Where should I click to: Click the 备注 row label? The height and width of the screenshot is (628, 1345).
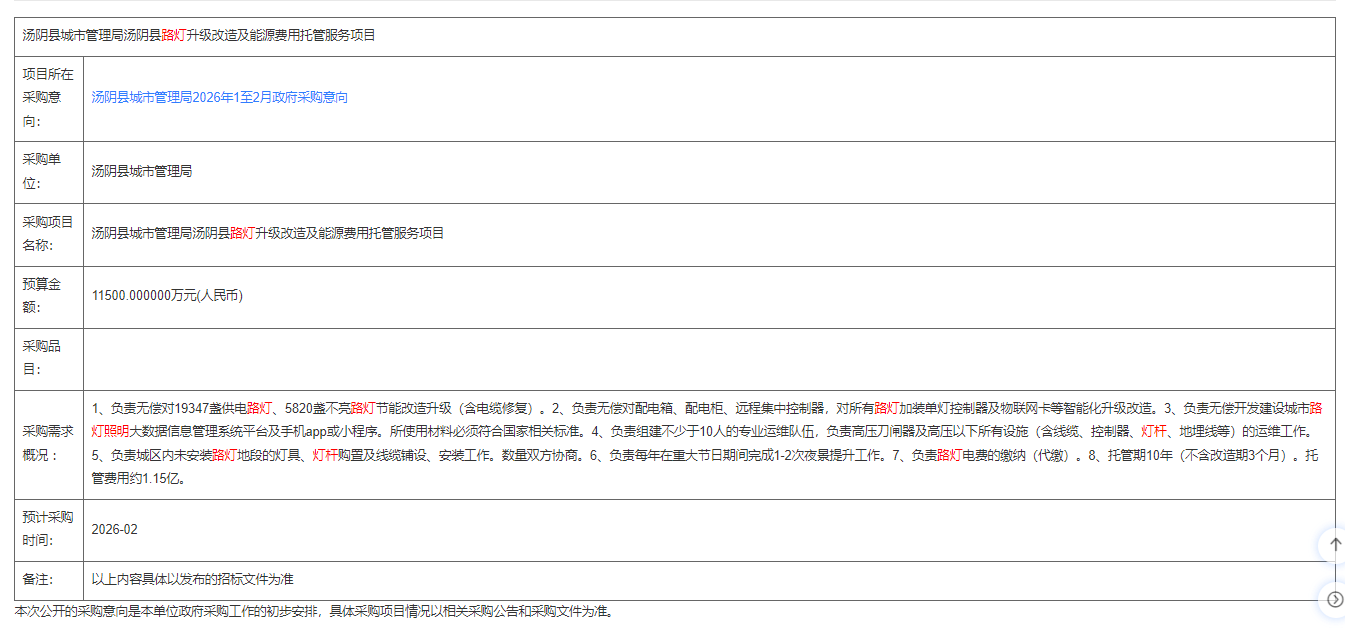coord(38,580)
